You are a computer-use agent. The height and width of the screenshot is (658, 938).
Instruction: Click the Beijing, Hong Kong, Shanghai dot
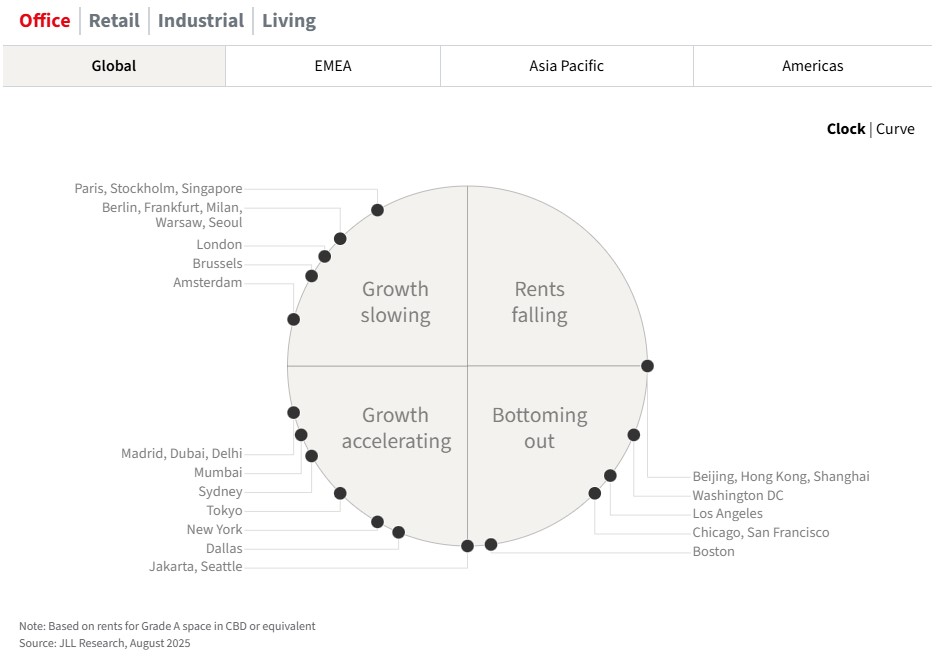click(647, 366)
